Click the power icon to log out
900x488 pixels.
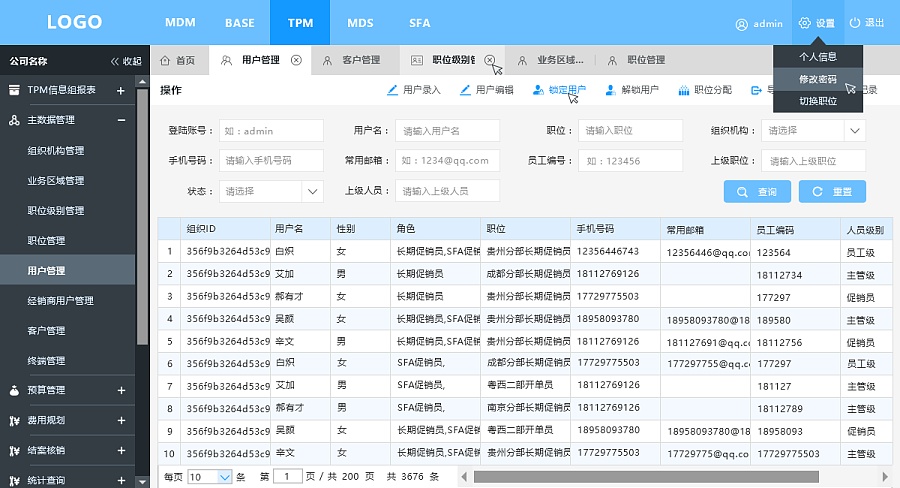pos(855,23)
